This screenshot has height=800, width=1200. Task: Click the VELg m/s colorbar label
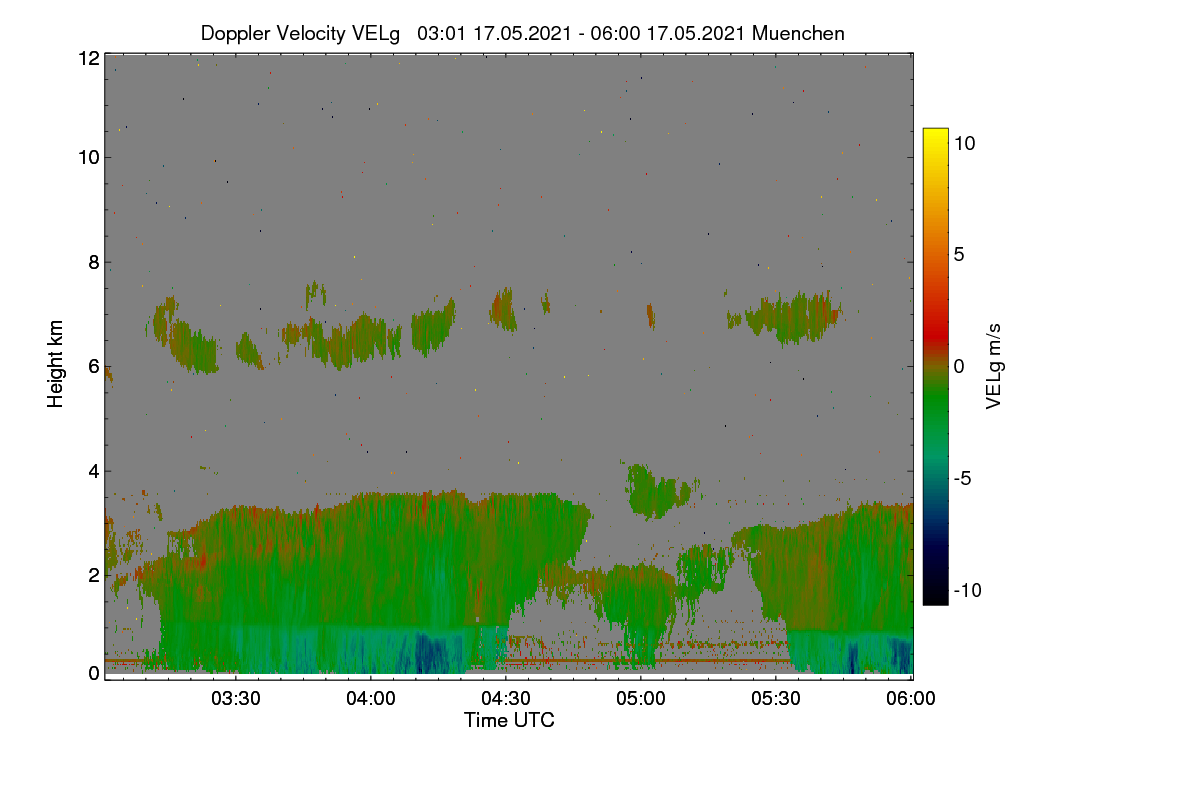click(x=993, y=366)
